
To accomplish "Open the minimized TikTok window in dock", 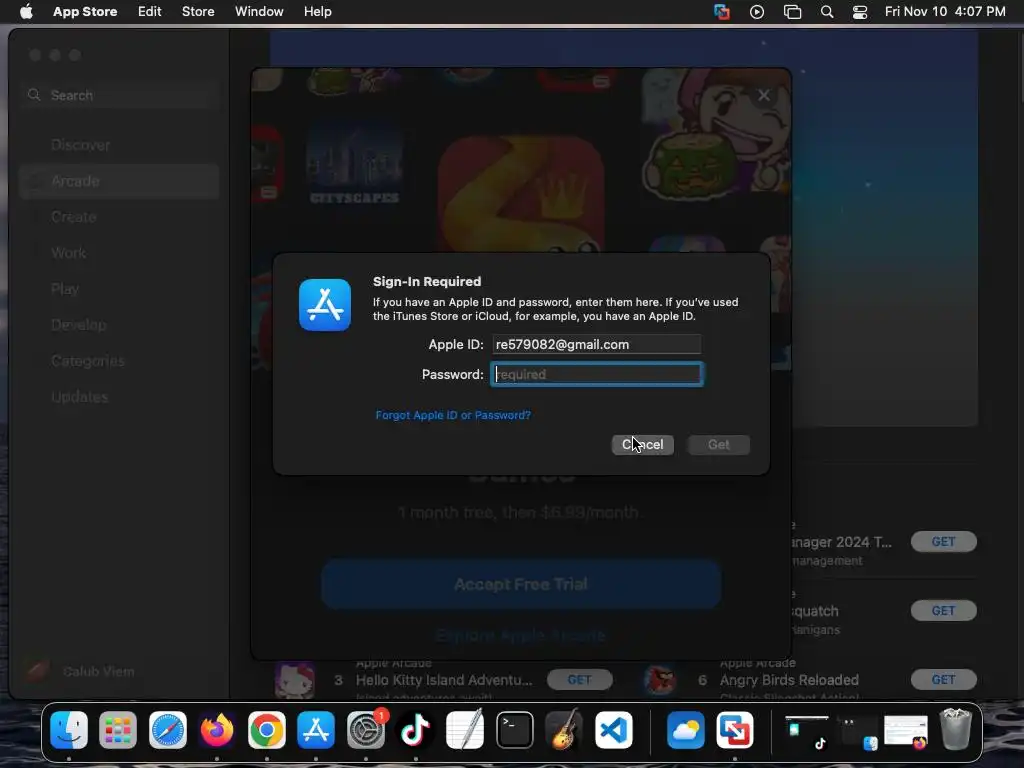I will point(807,731).
